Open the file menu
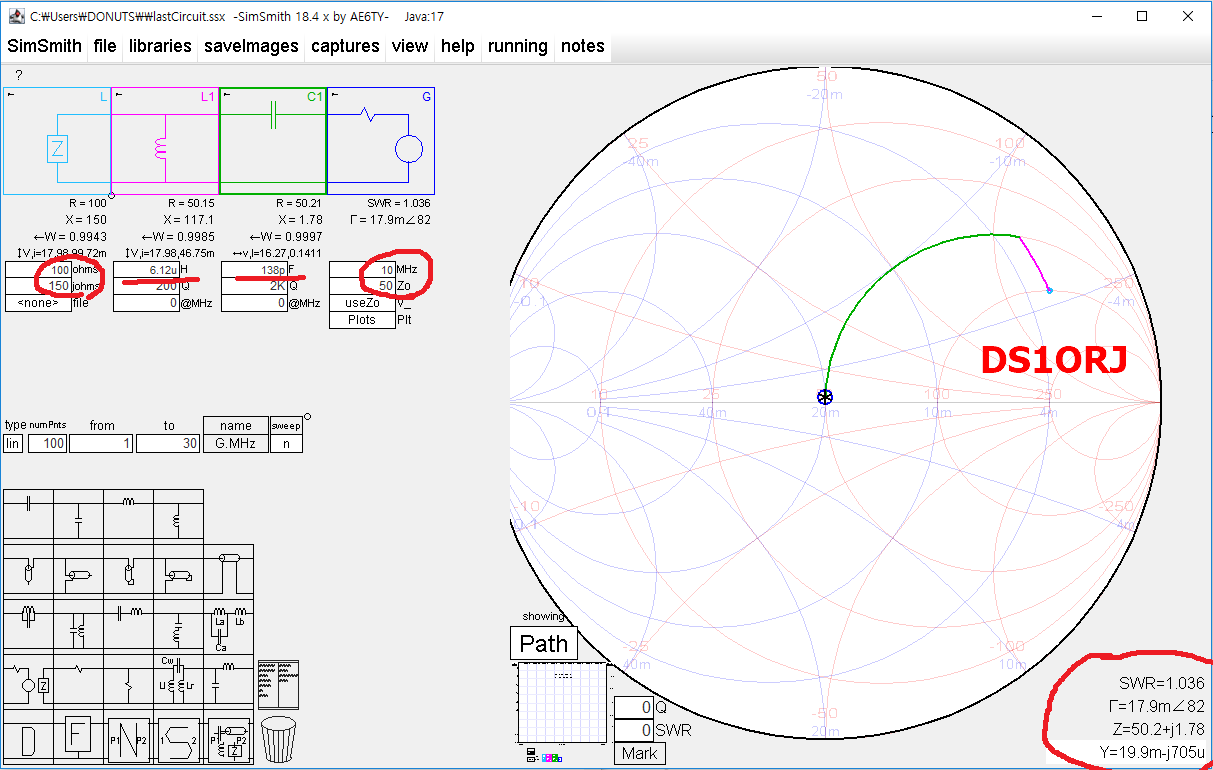The image size is (1213, 770). 105,46
